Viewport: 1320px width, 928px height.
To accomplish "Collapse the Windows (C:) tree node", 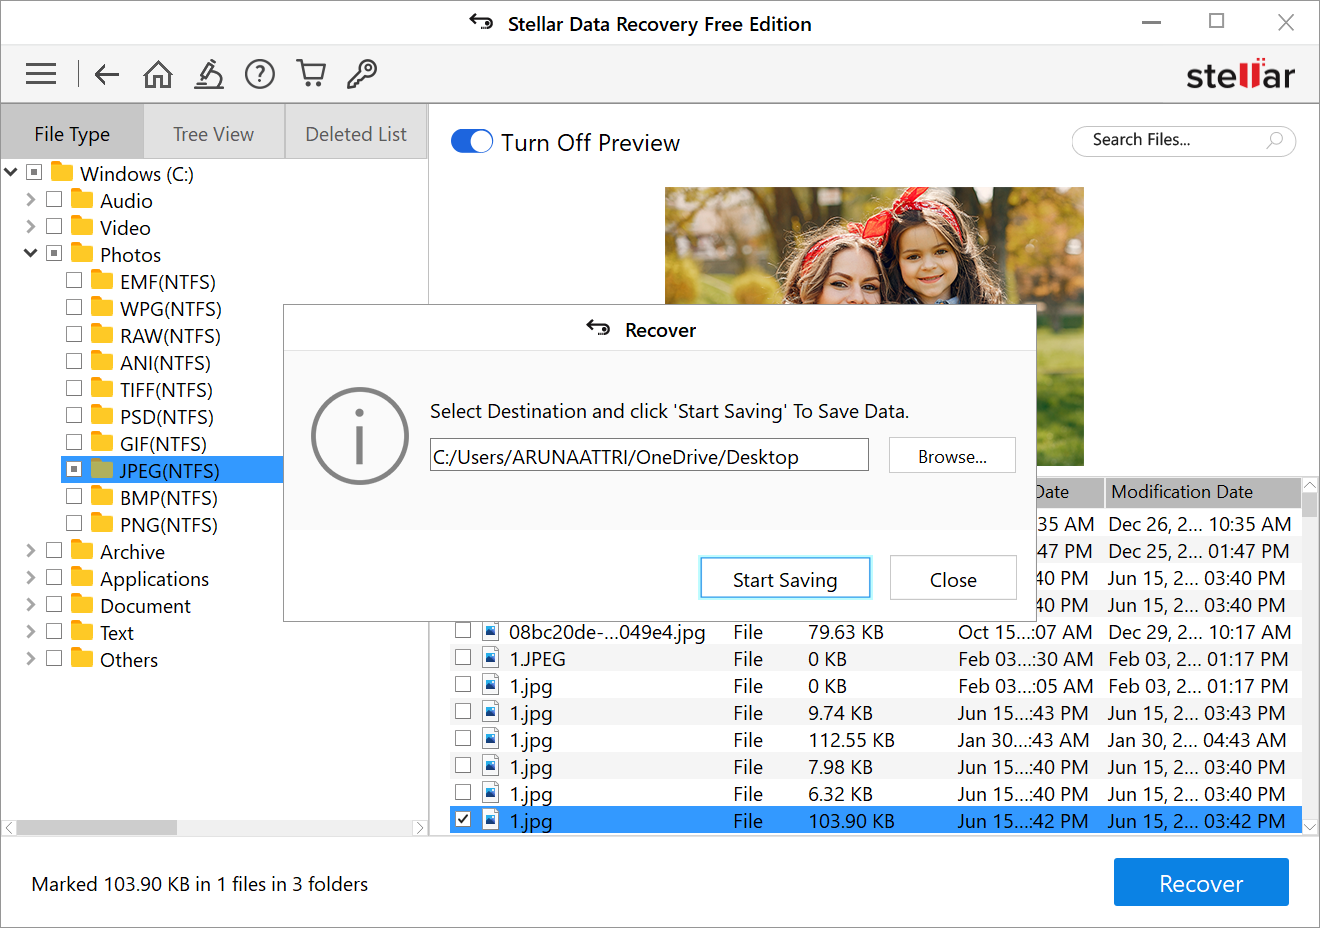I will 11,172.
